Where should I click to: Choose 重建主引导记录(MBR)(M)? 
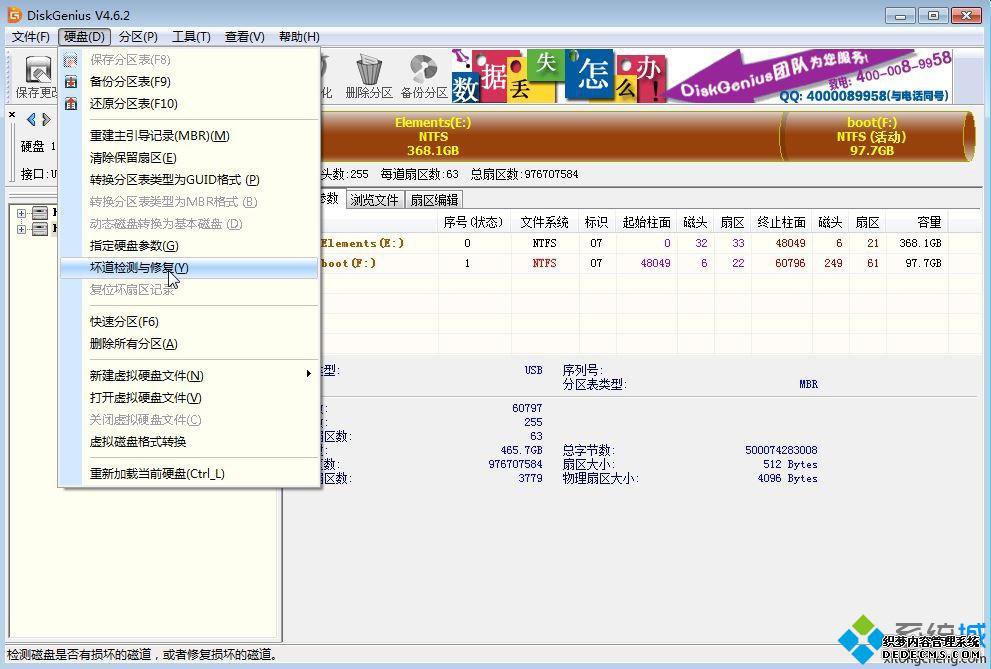[x=189, y=136]
